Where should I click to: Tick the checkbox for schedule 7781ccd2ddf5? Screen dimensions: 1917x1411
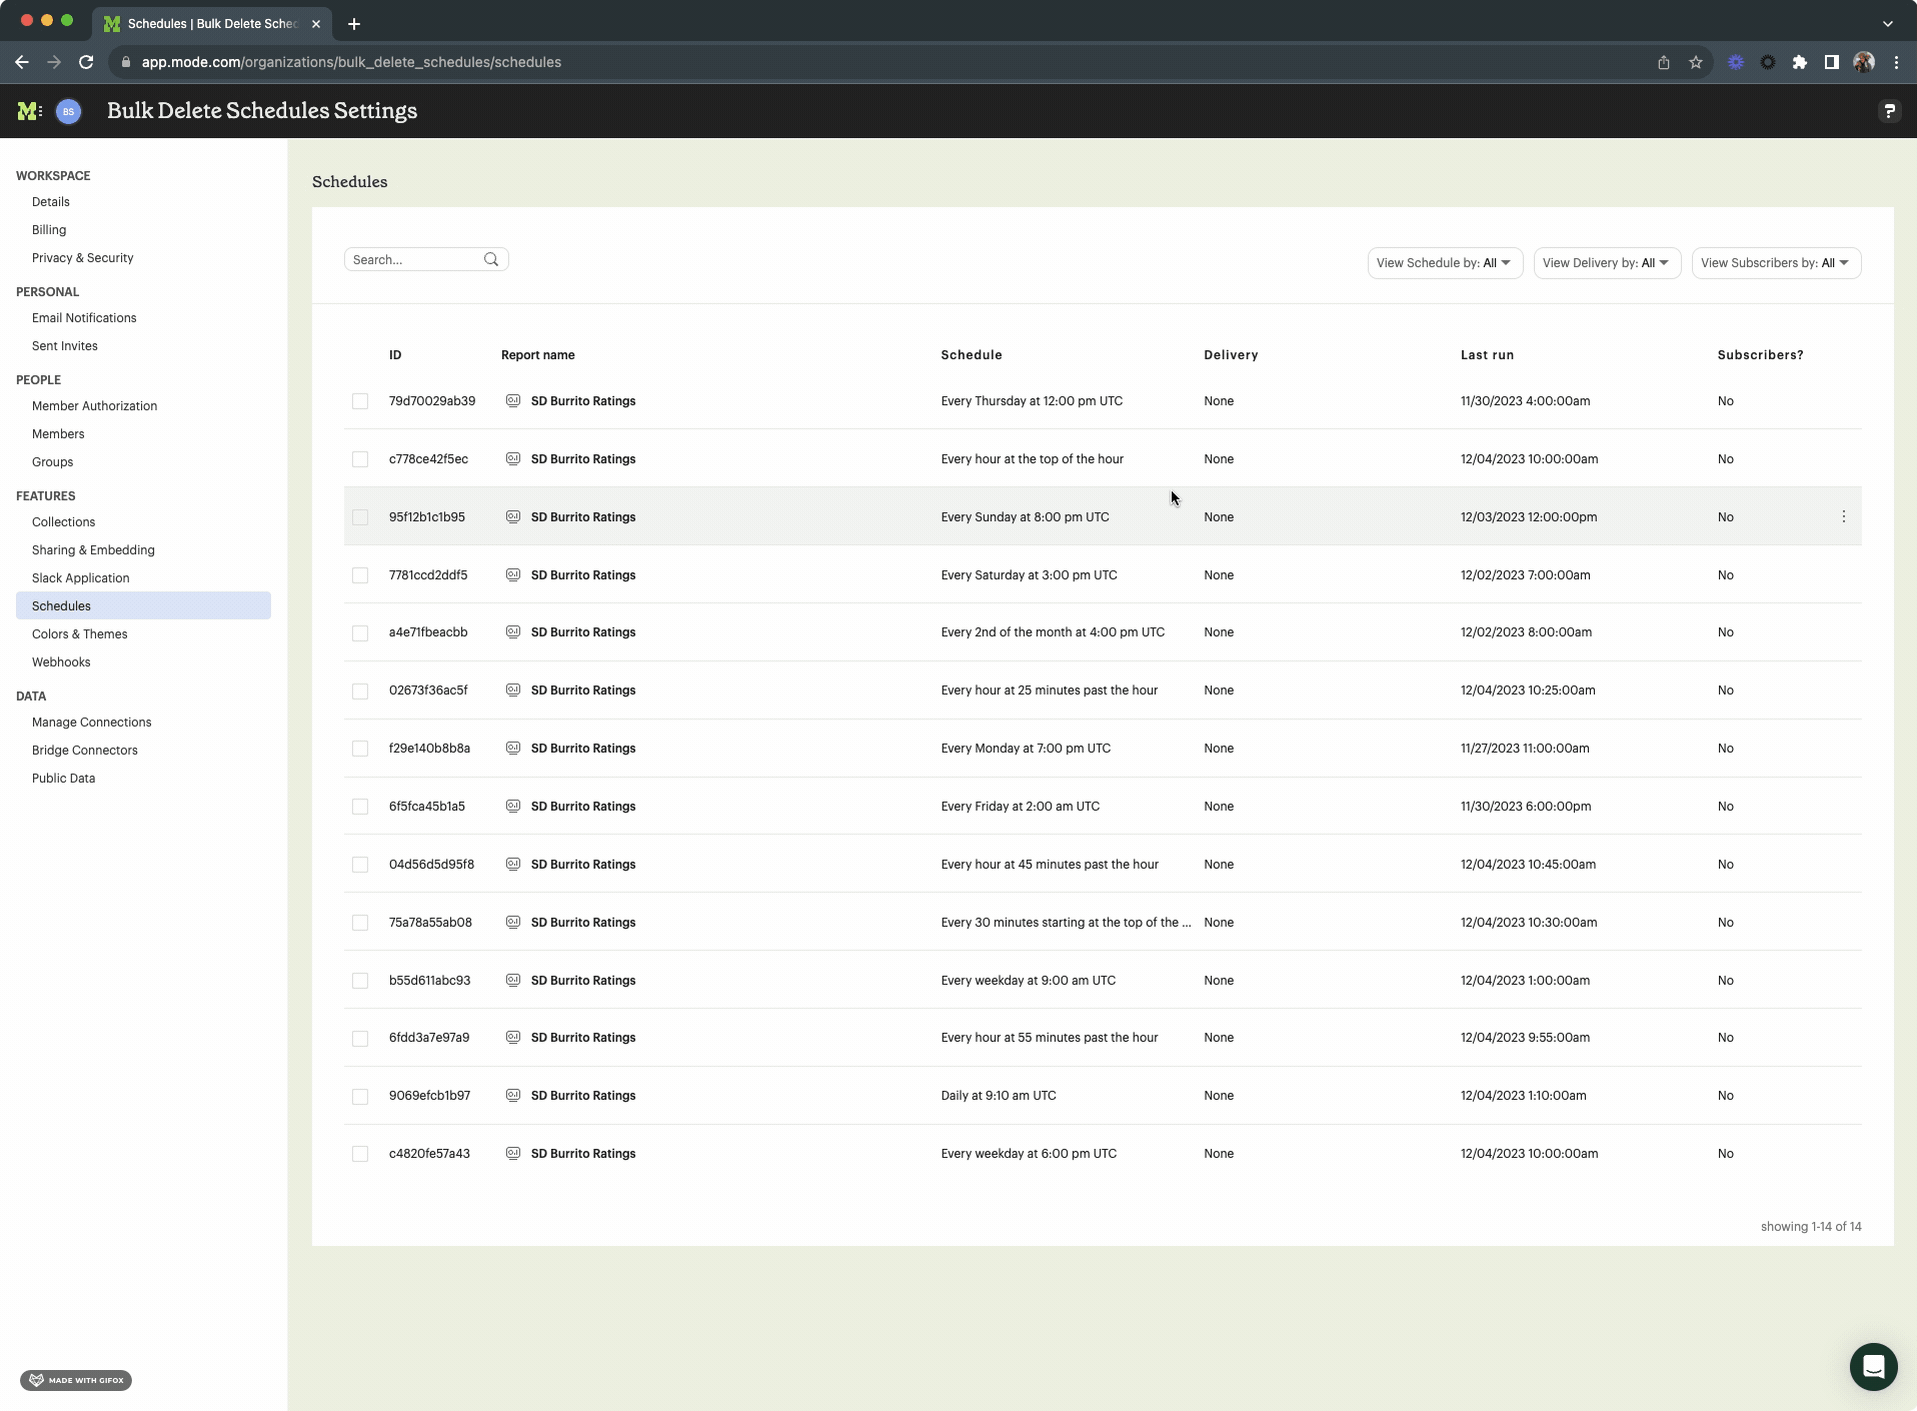[360, 575]
